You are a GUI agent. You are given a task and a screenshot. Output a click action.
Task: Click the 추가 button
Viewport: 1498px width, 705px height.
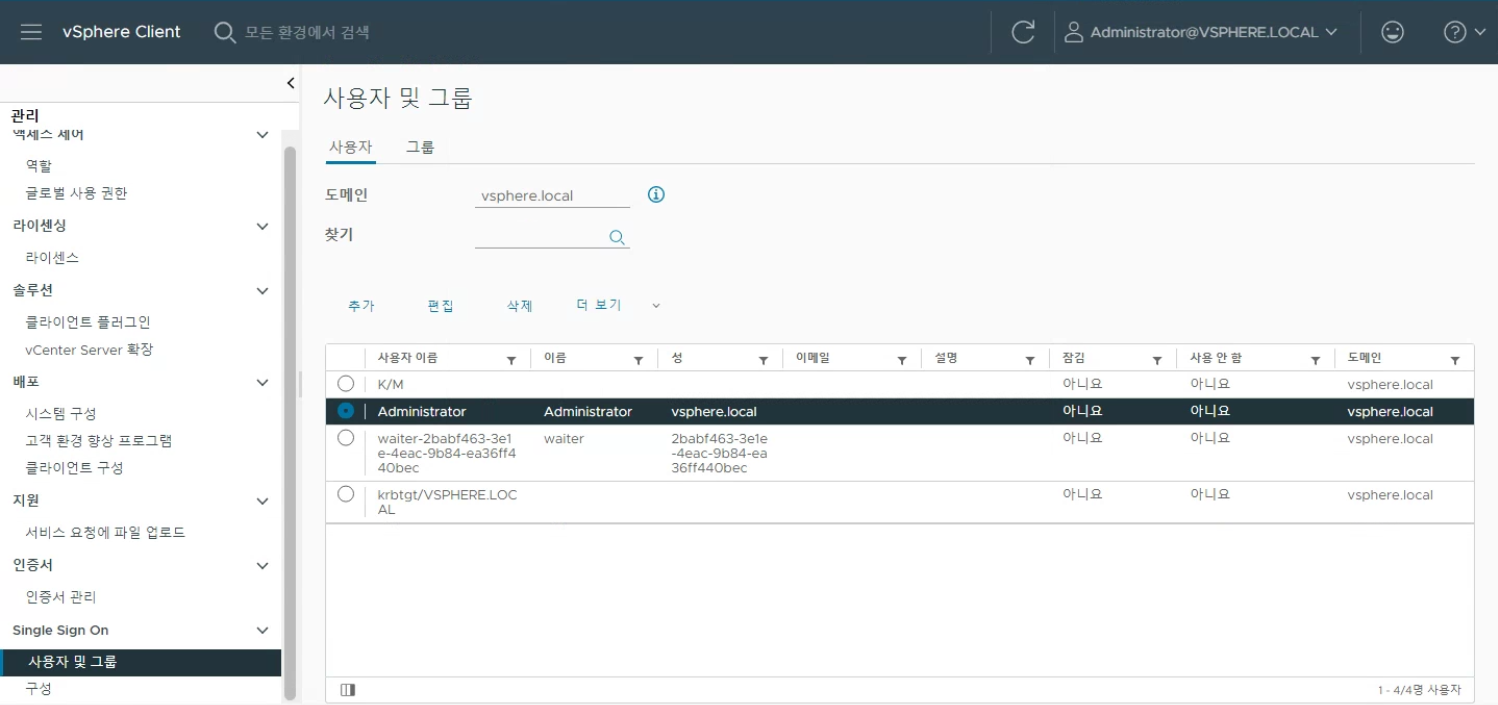[361, 306]
